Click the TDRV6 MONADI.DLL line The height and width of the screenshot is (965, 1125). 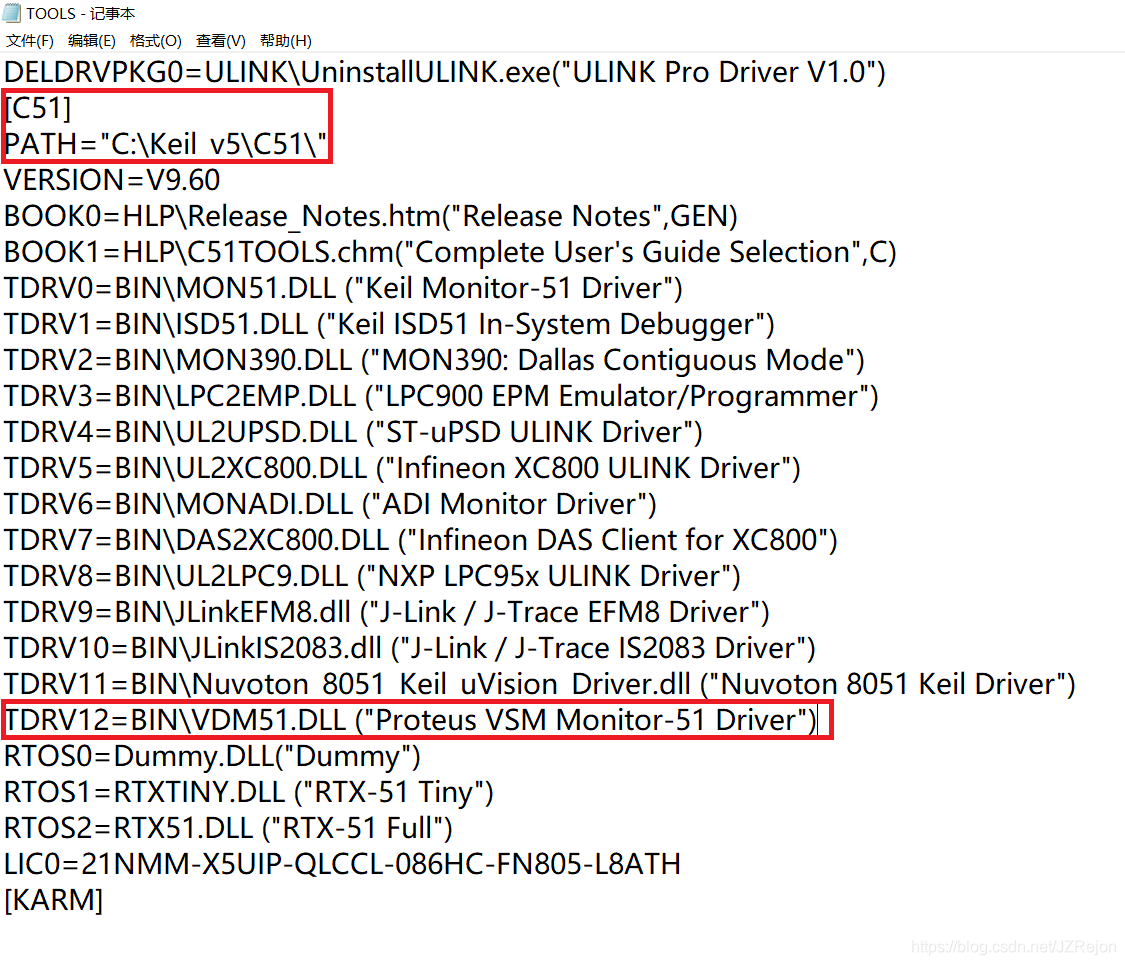pos(330,504)
